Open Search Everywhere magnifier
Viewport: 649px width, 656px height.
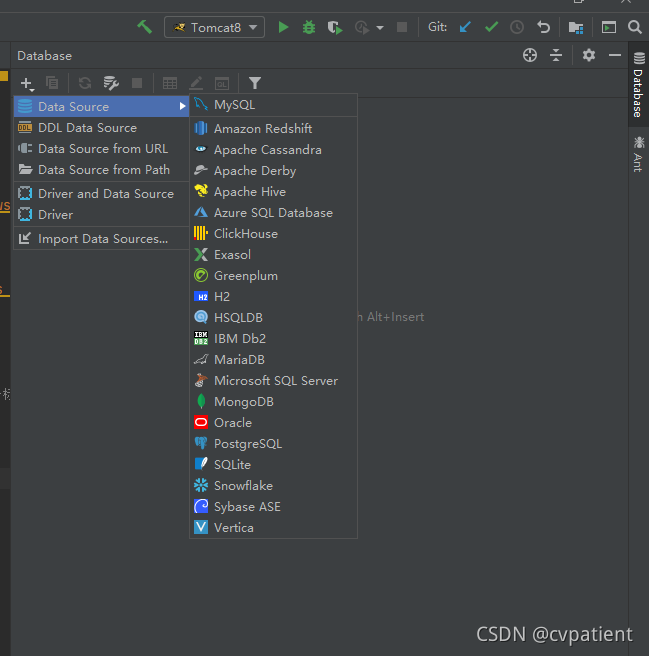click(x=635, y=28)
